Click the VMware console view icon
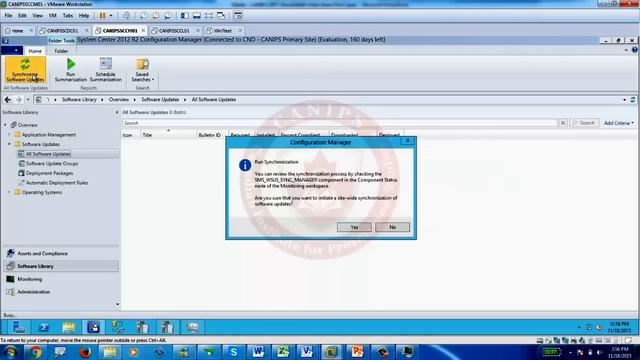Screen dimensions: 640x360 click(238, 16)
